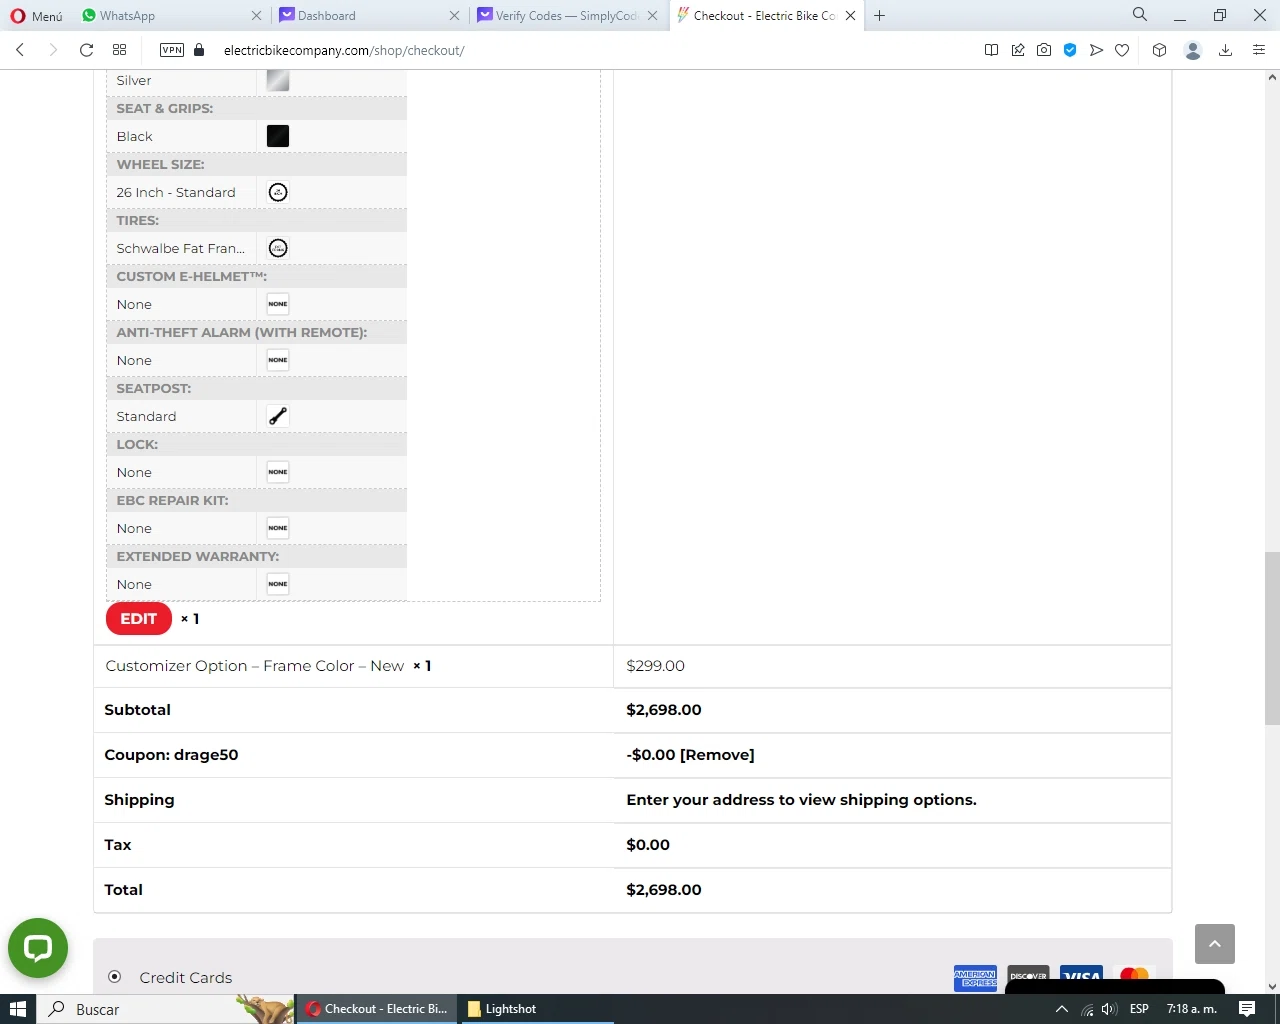Open the profile account icon
The image size is (1280, 1024).
coord(1192,50)
